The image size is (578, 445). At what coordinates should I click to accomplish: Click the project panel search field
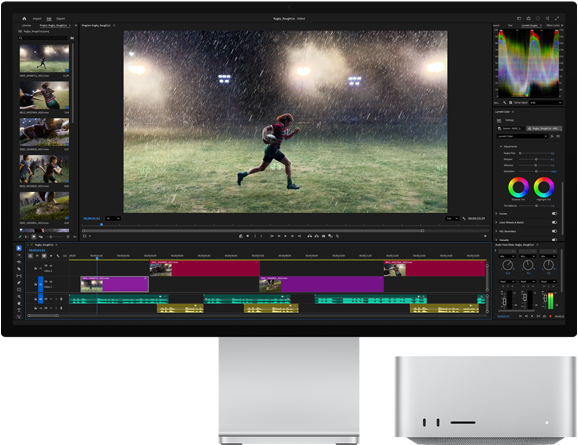click(x=43, y=38)
